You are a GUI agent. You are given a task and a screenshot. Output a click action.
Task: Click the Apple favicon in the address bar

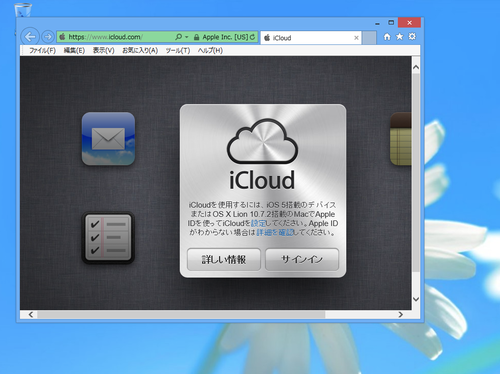(x=62, y=37)
